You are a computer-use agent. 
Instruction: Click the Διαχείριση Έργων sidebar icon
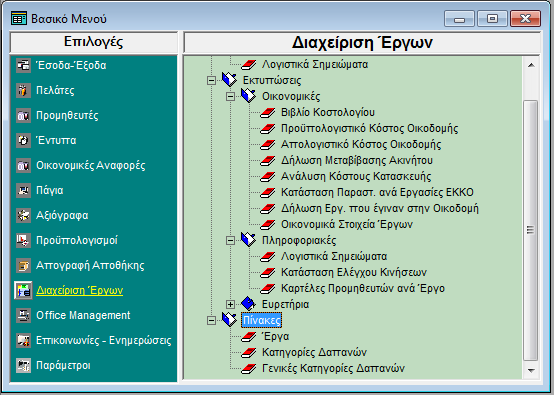point(23,290)
